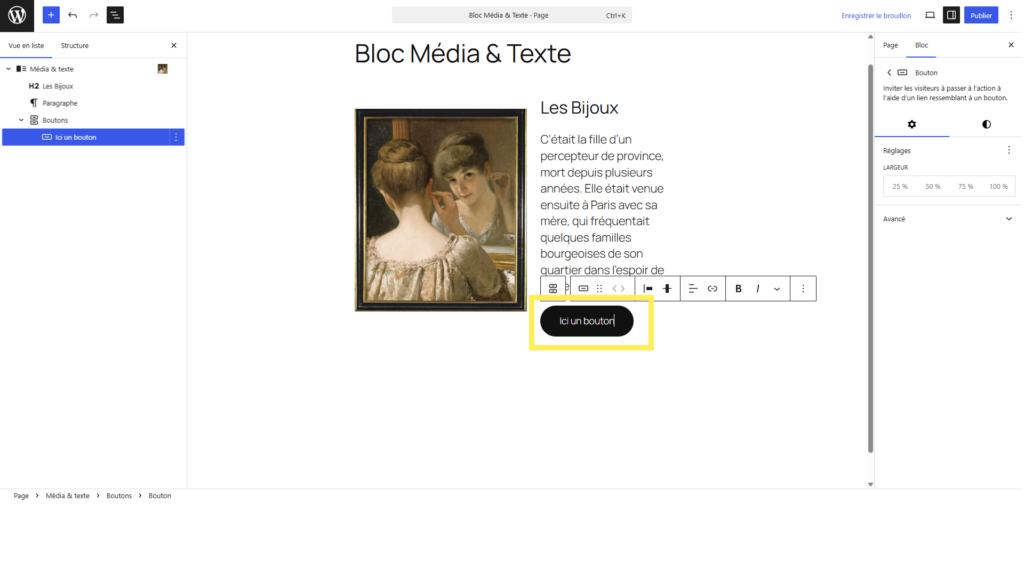Click Enregistrer le brouillon link

pyautogui.click(x=876, y=16)
